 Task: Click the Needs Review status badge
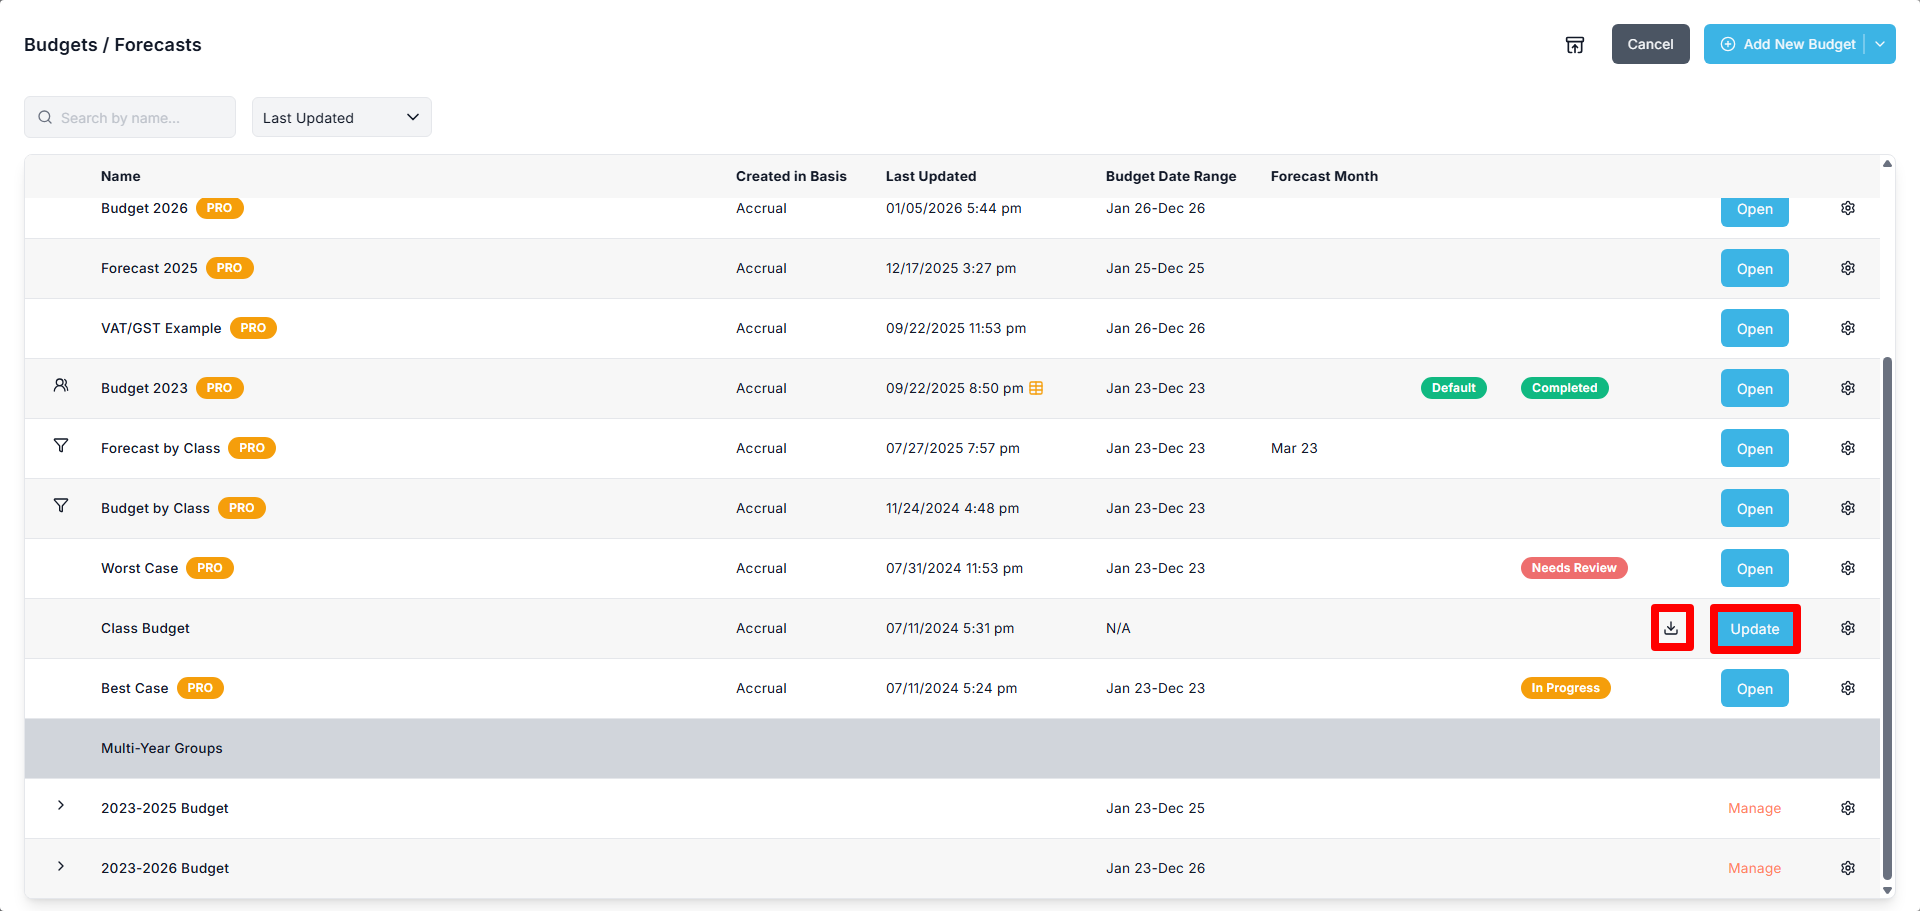click(x=1573, y=568)
